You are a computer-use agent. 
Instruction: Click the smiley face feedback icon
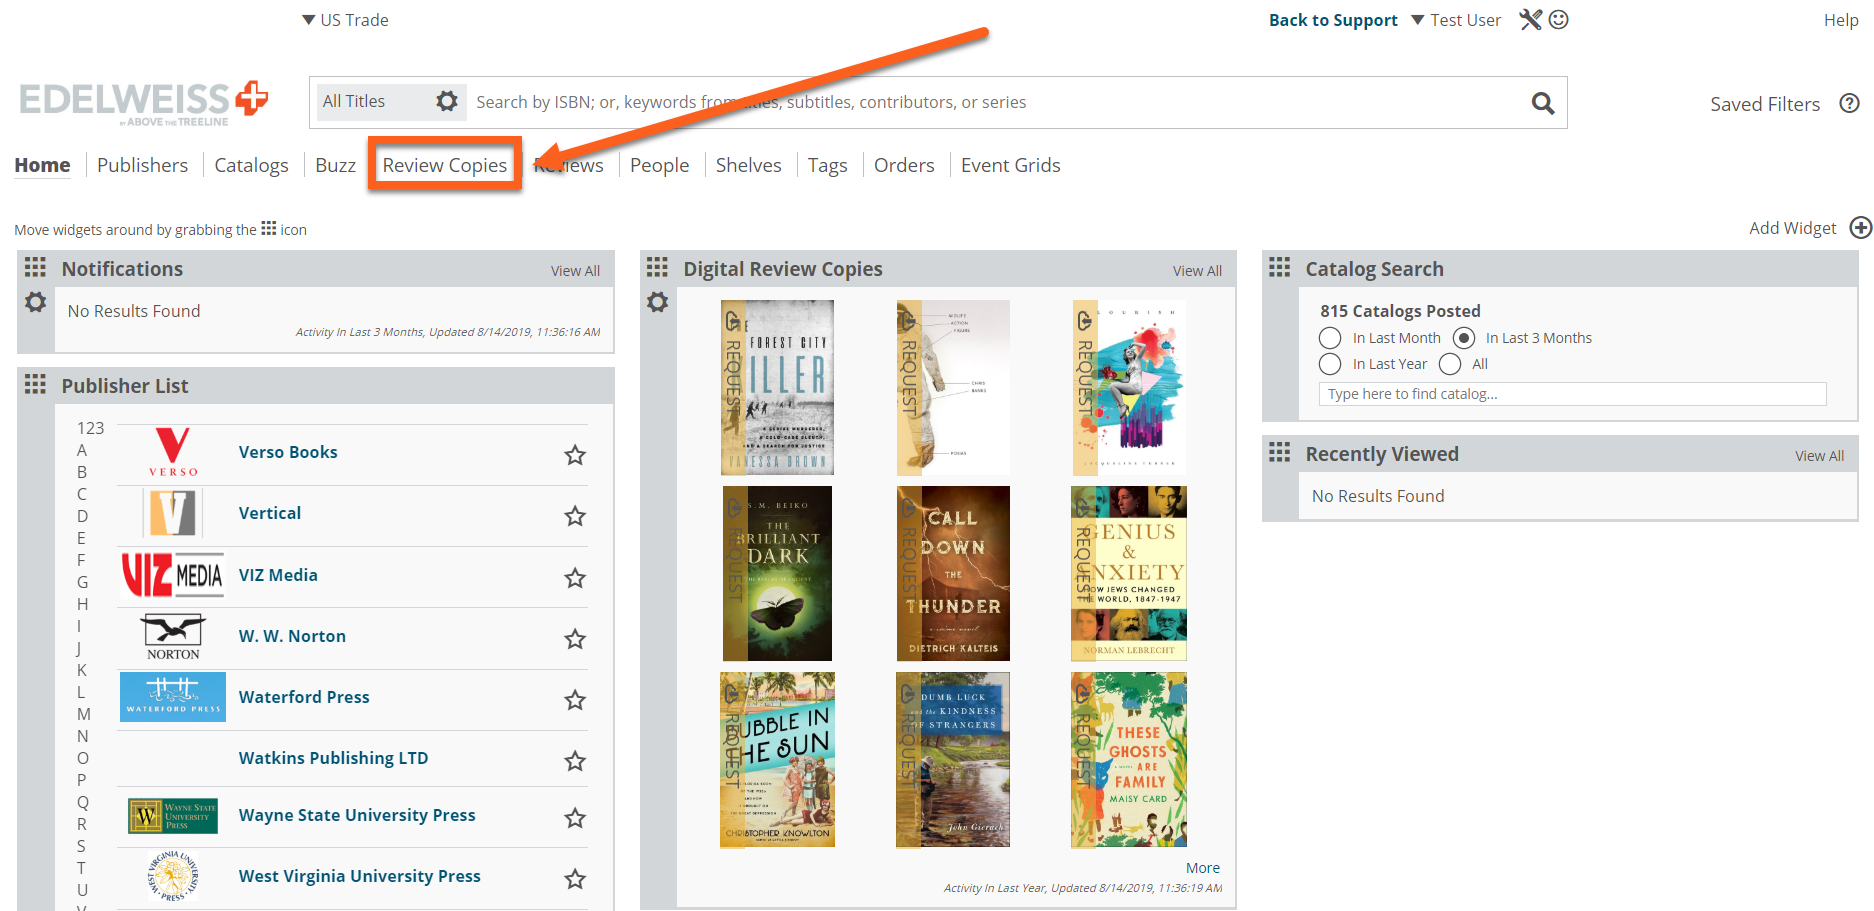coord(1559,20)
